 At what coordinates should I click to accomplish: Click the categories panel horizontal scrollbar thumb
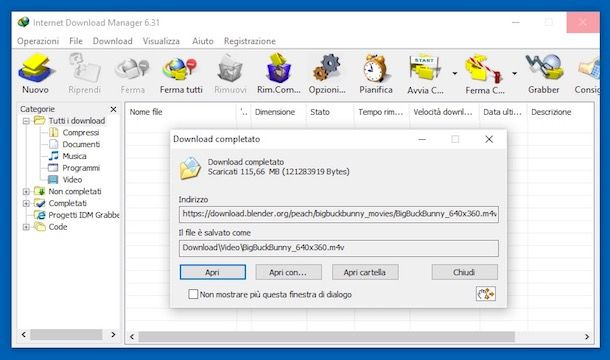coord(67,335)
